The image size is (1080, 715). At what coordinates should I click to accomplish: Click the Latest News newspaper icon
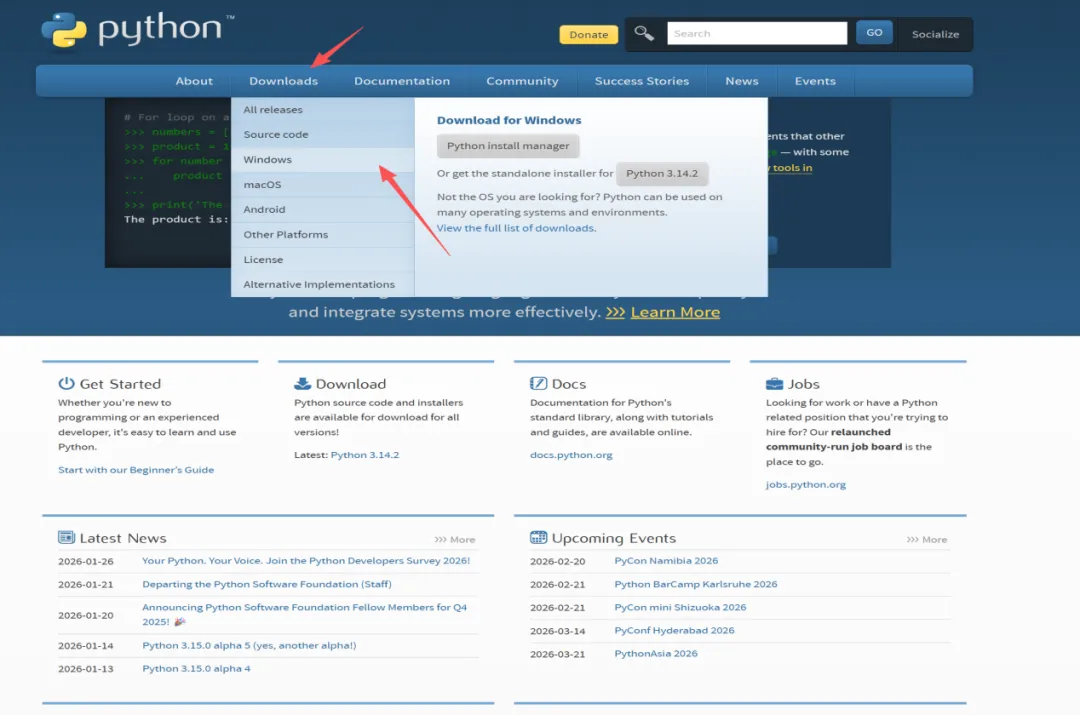[66, 537]
